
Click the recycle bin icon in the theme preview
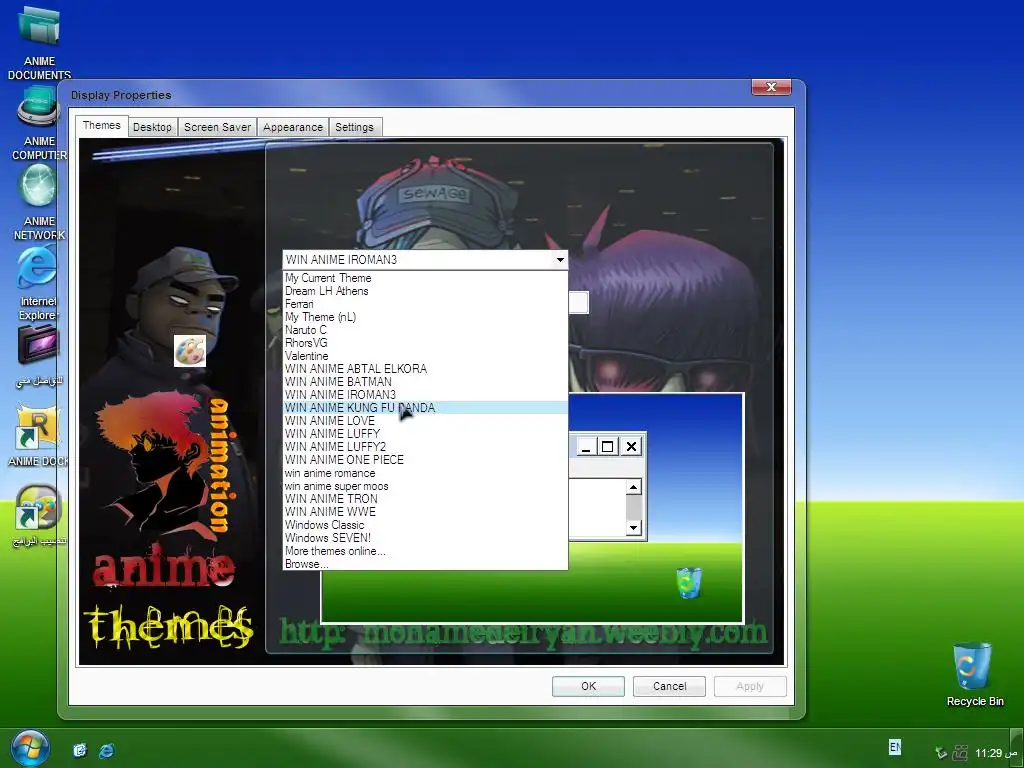click(x=689, y=583)
